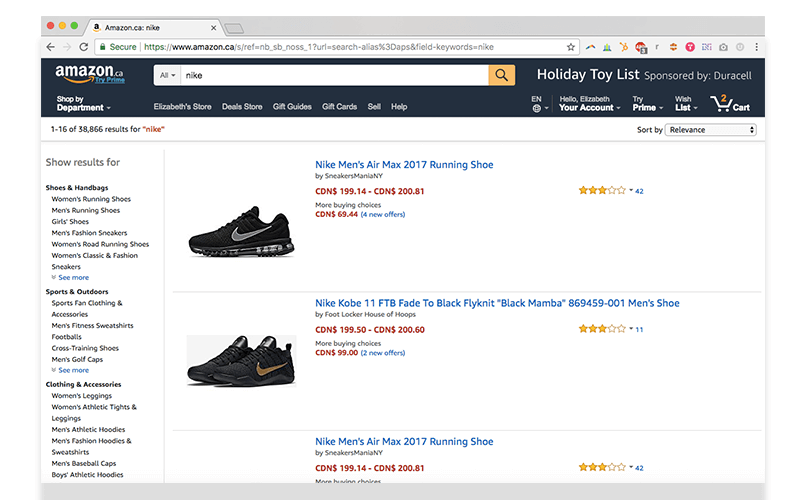
Task: Click the orange search magnifier button
Action: [x=502, y=75]
